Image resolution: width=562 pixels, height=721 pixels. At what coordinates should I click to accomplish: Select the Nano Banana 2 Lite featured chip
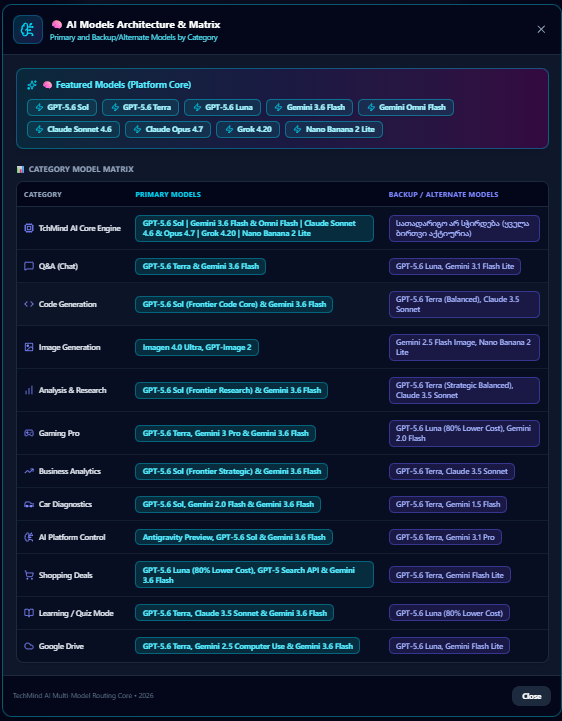pyautogui.click(x=334, y=129)
